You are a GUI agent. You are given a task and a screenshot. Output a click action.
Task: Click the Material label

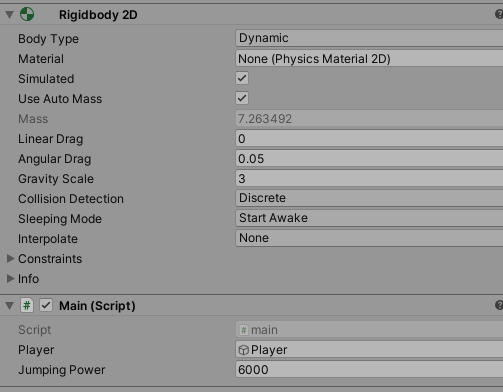(41, 59)
